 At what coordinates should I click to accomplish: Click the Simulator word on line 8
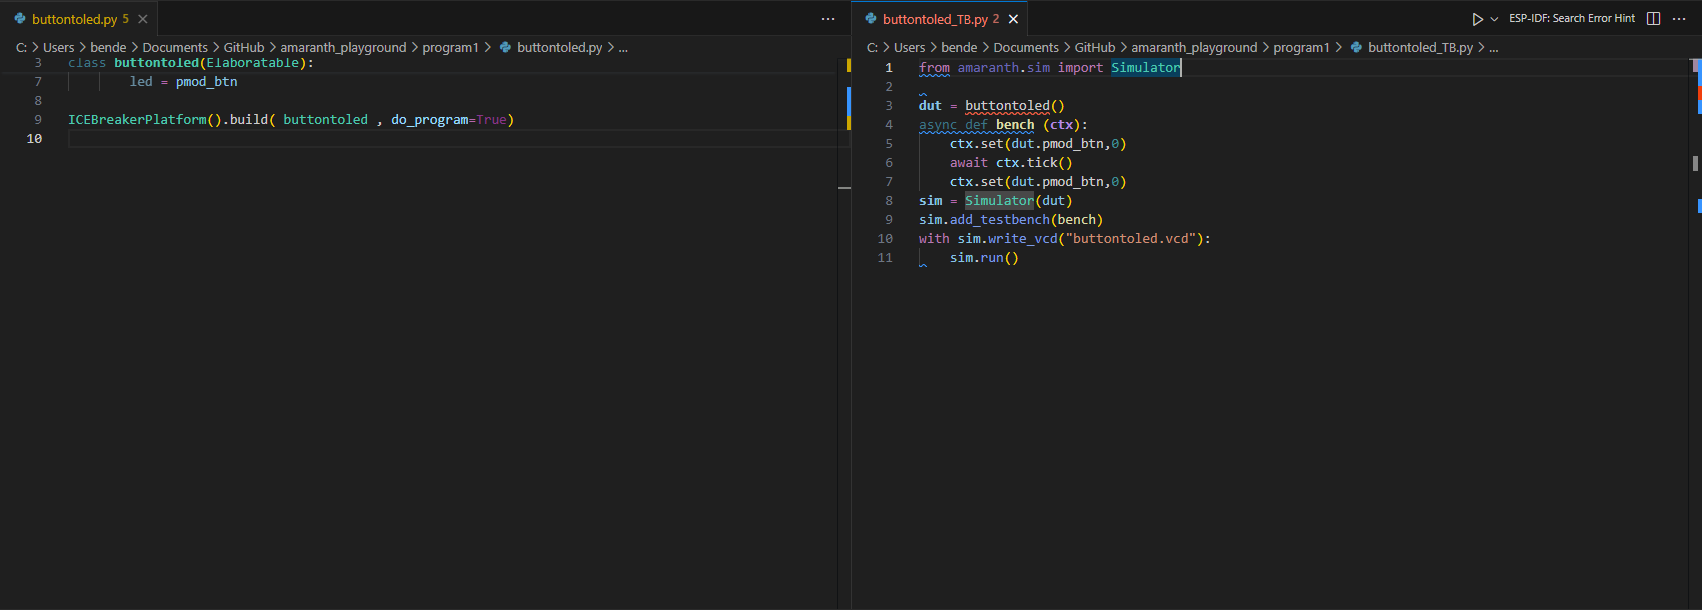coord(999,201)
